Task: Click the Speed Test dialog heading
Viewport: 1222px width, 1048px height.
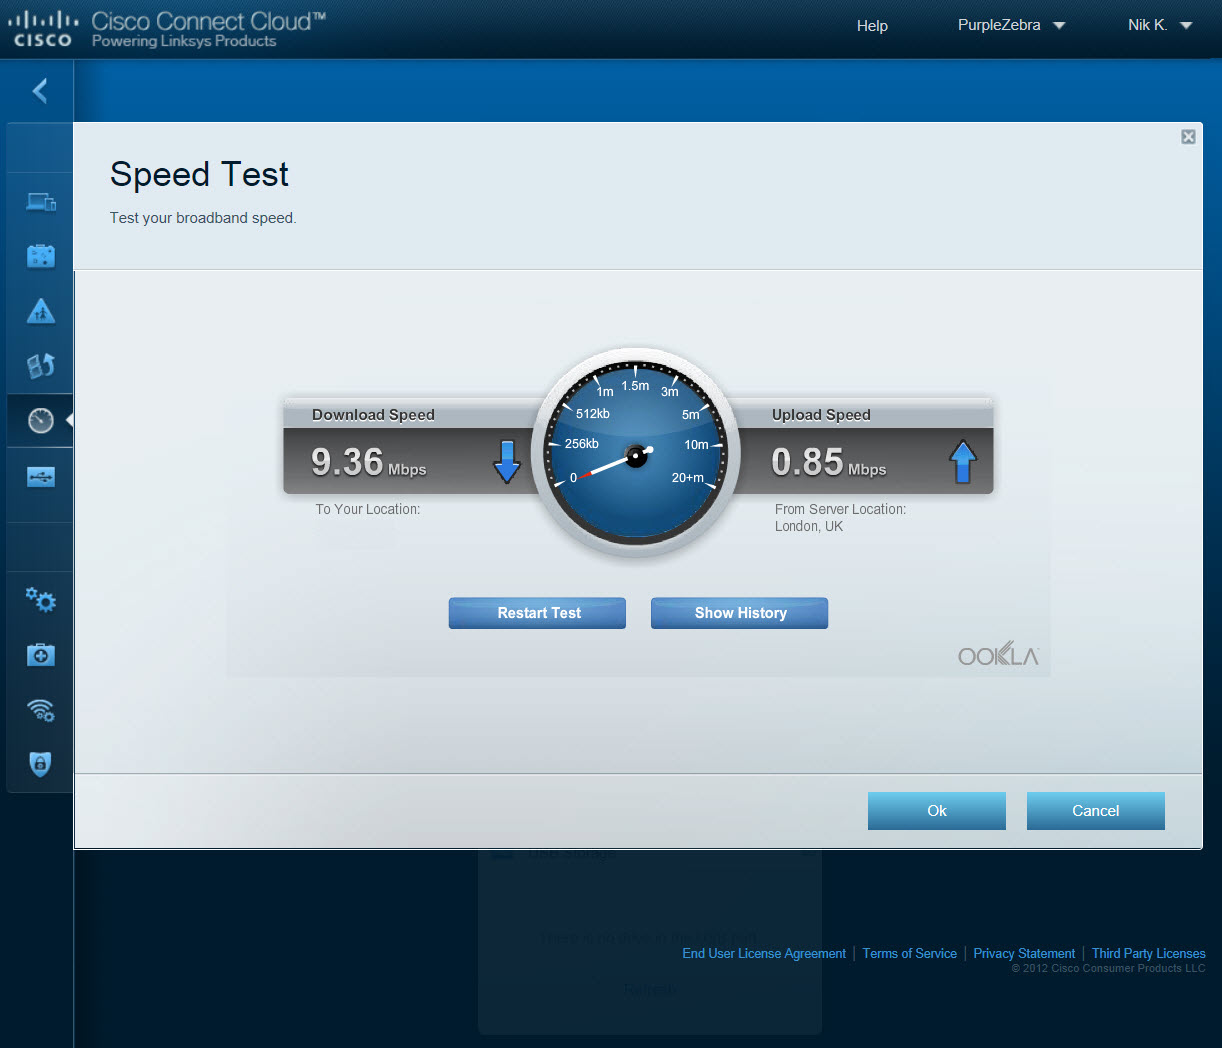Action: click(199, 174)
